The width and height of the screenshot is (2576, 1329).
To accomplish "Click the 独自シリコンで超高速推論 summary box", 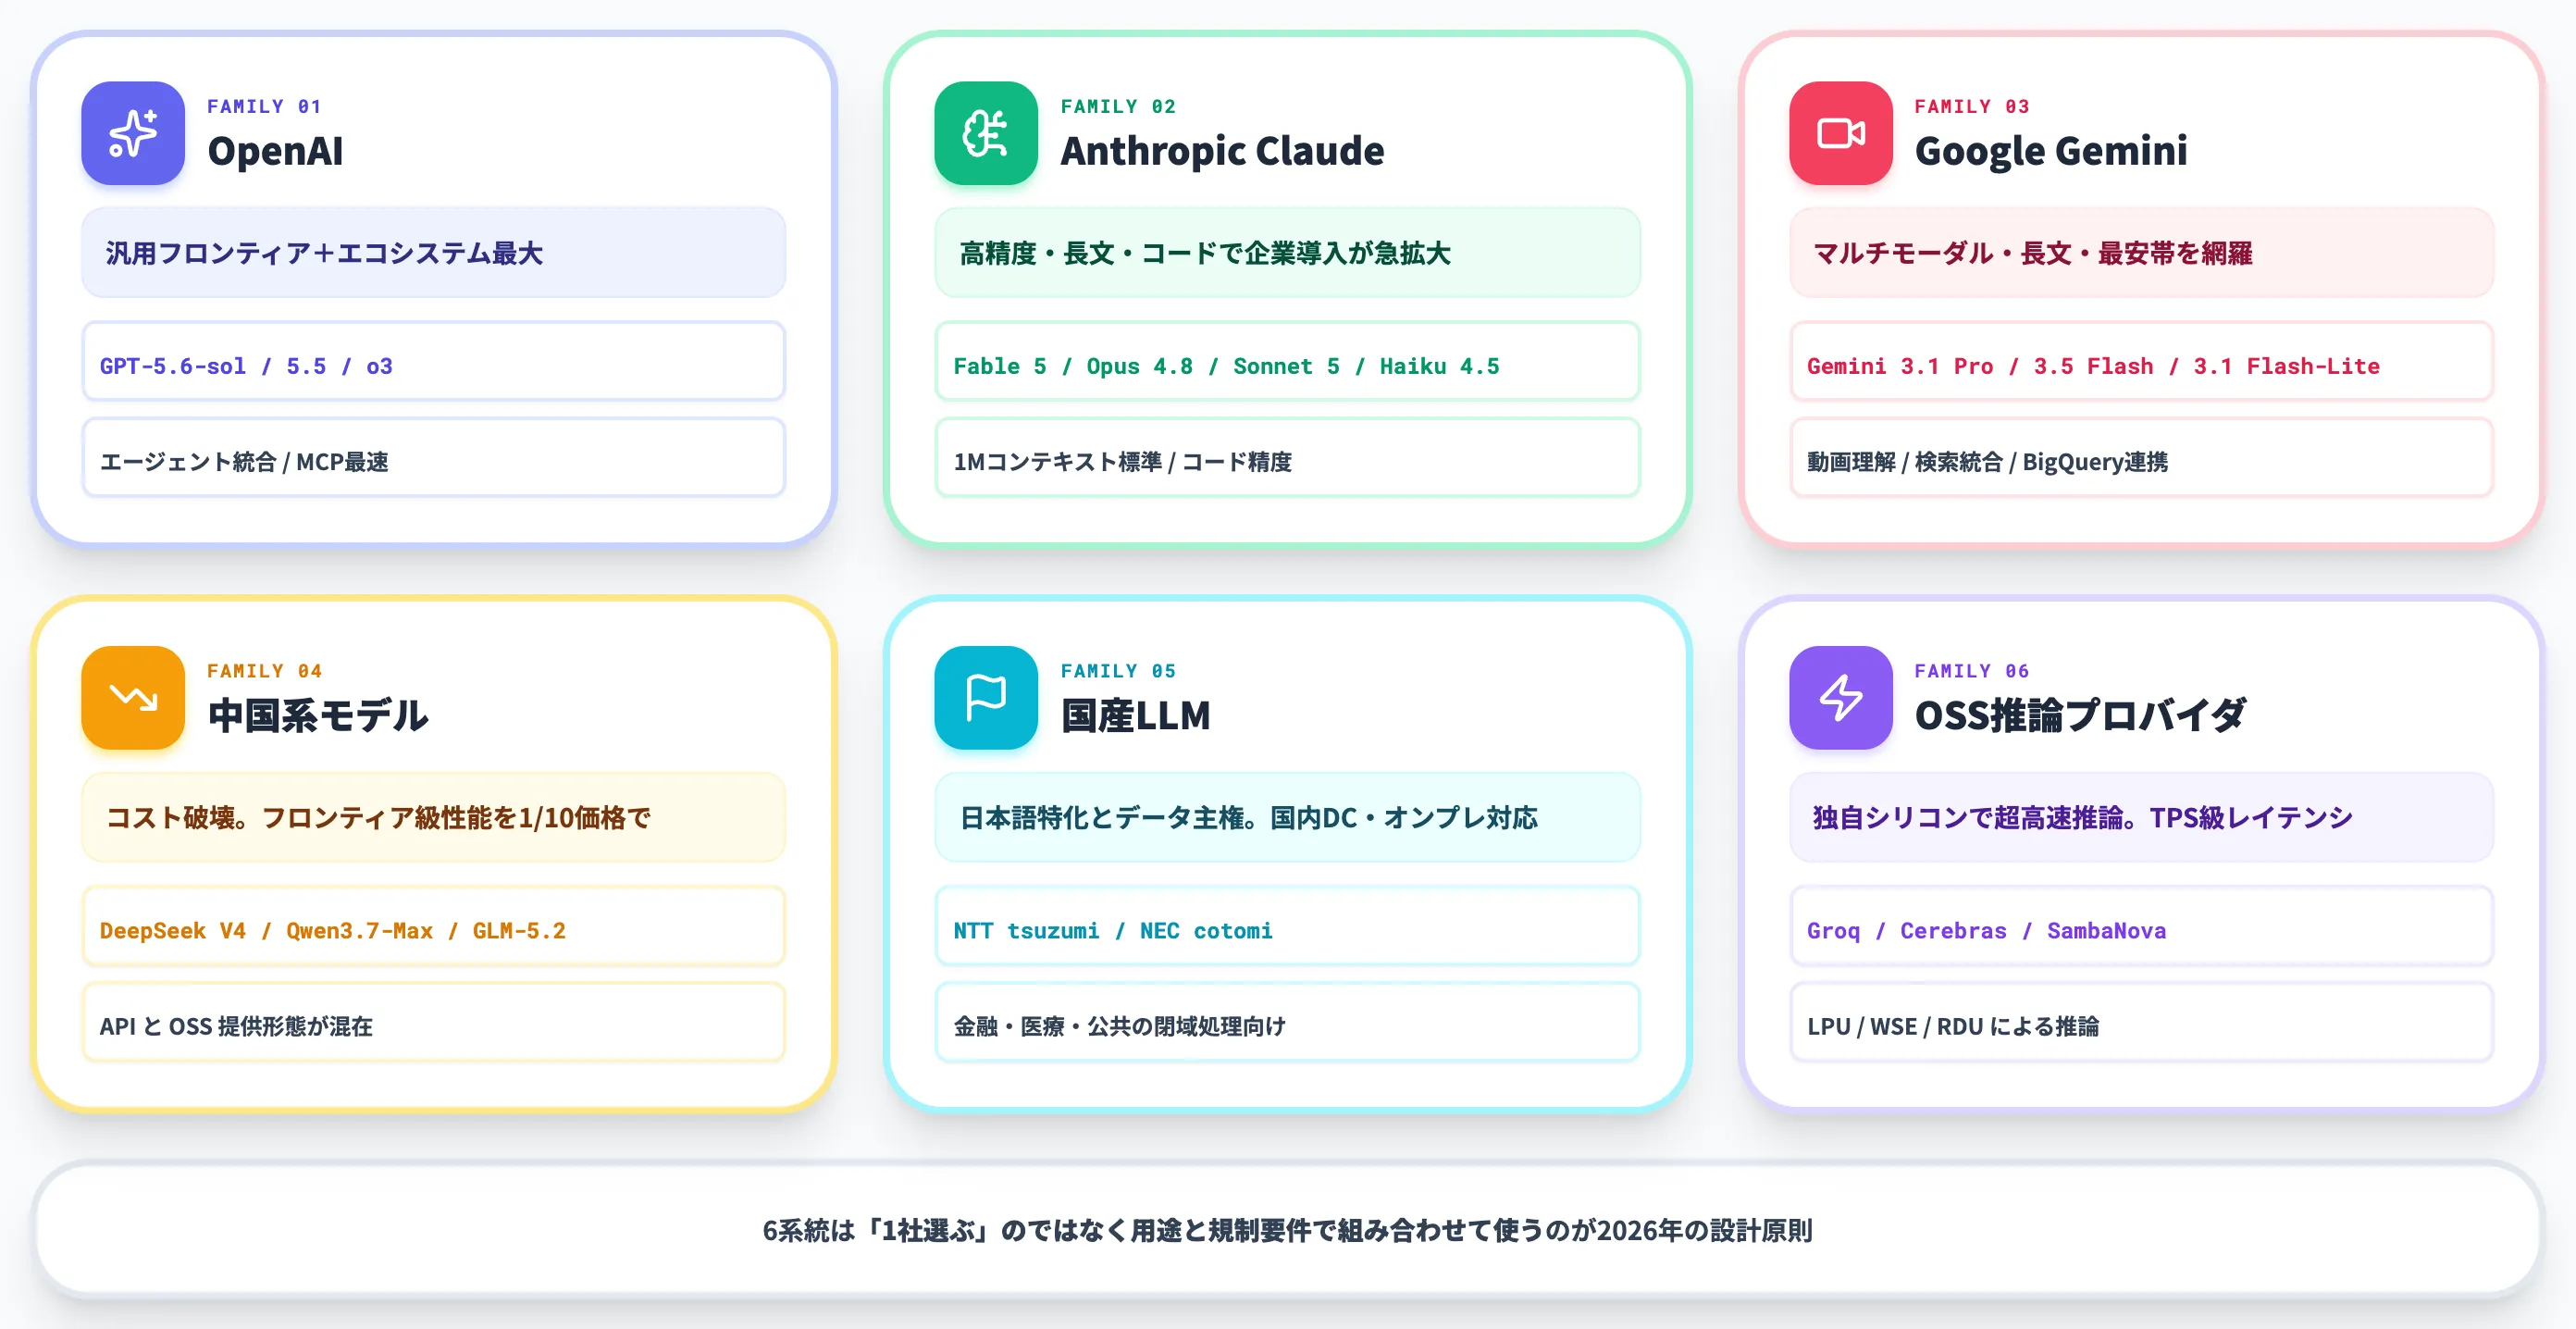I will click(x=2142, y=818).
